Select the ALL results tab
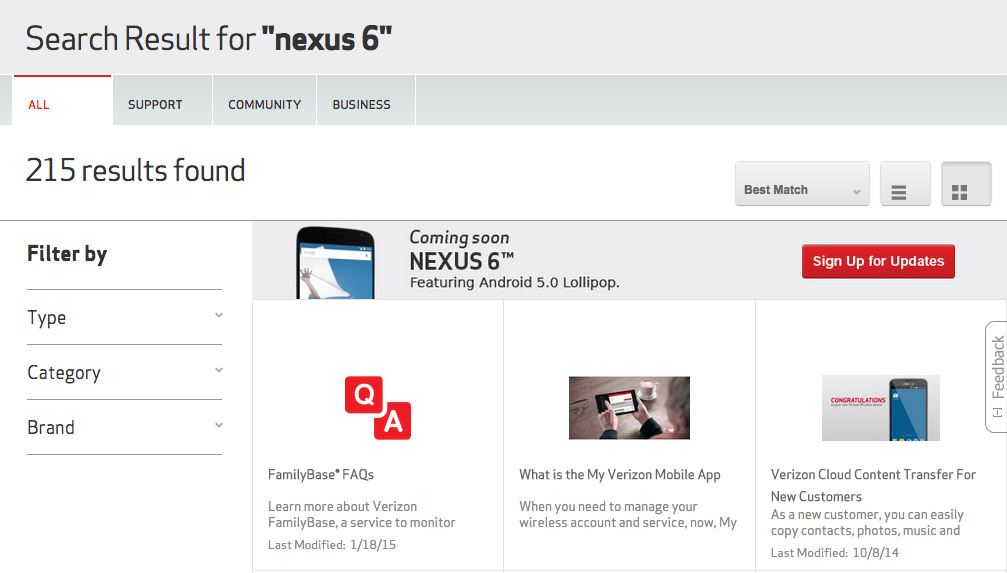Screen dimensions: 1007x573 click(x=39, y=104)
